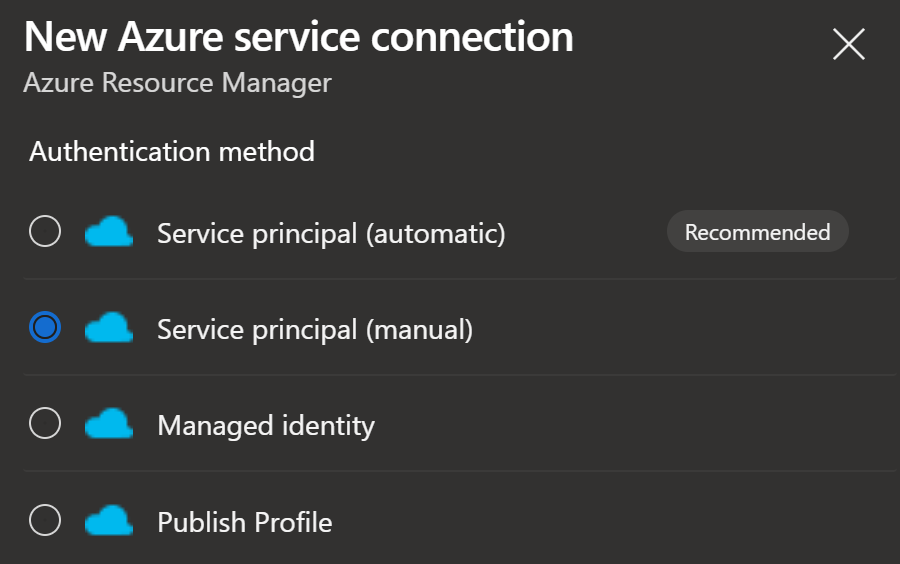Click the New Azure service connection title
Image resolution: width=900 pixels, height=564 pixels.
pyautogui.click(x=298, y=38)
